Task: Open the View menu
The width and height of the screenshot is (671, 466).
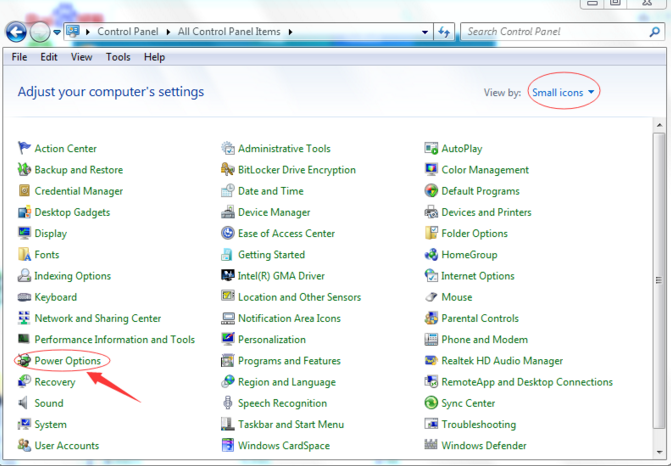Action: pos(81,57)
